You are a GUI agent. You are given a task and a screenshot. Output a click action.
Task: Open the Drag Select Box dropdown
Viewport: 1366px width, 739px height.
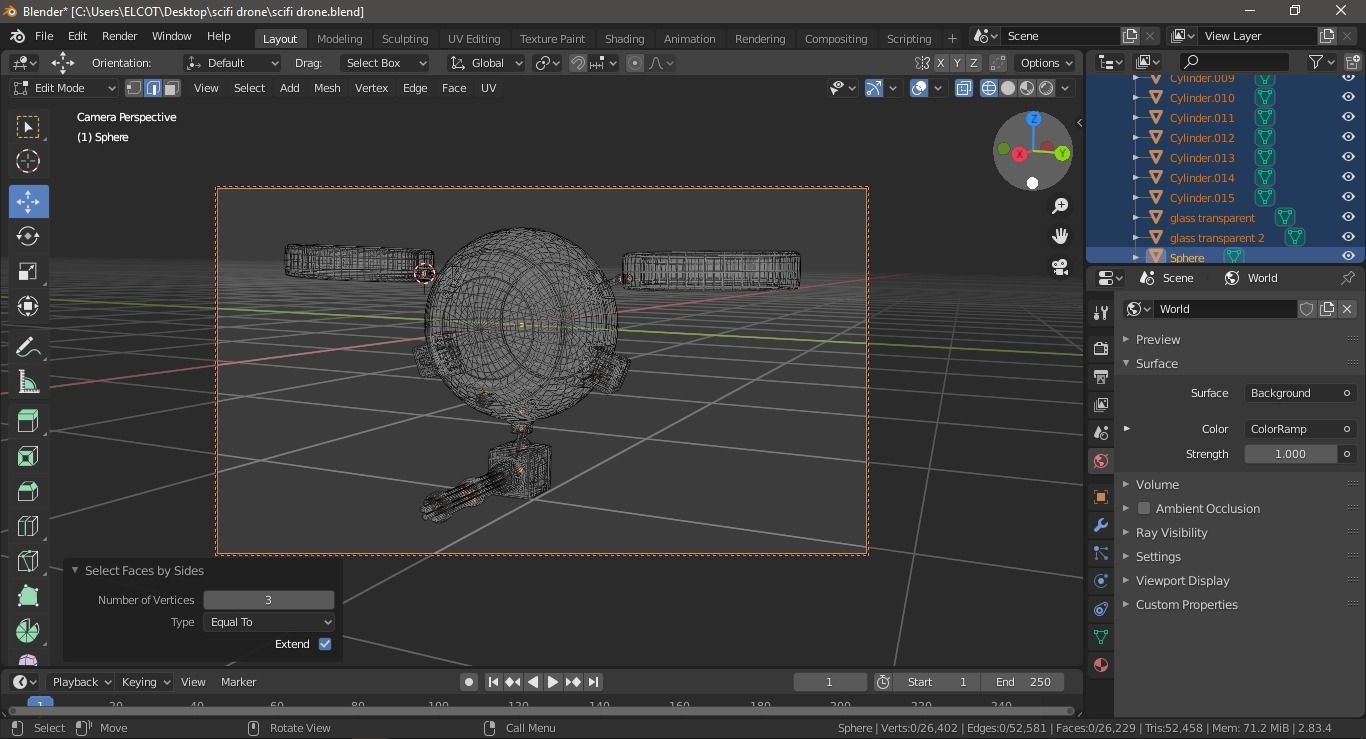(384, 63)
